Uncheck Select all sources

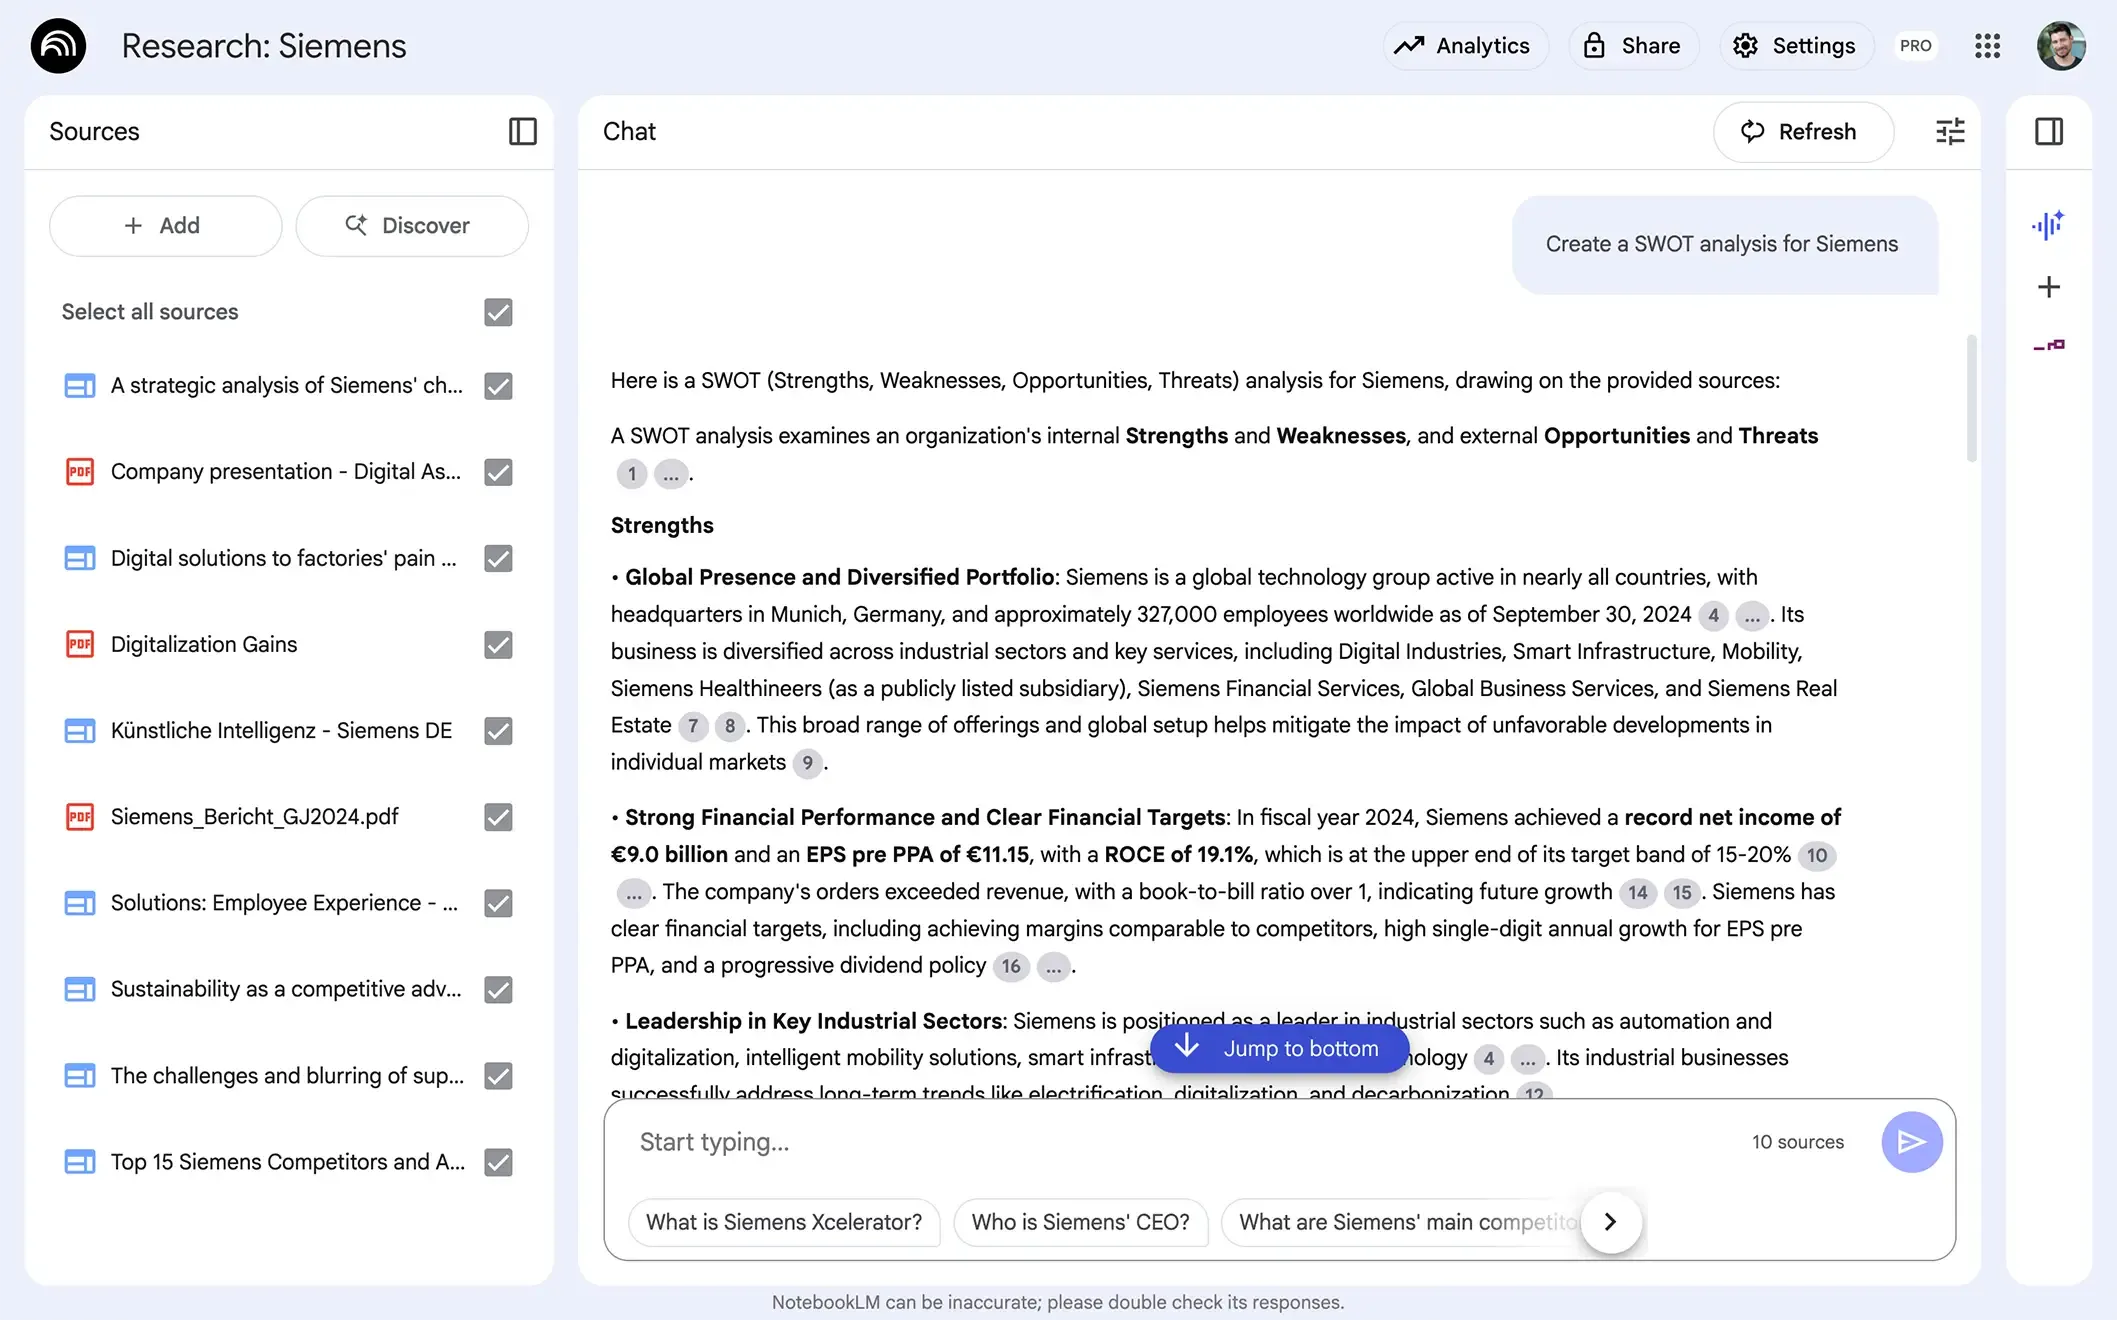pos(497,312)
